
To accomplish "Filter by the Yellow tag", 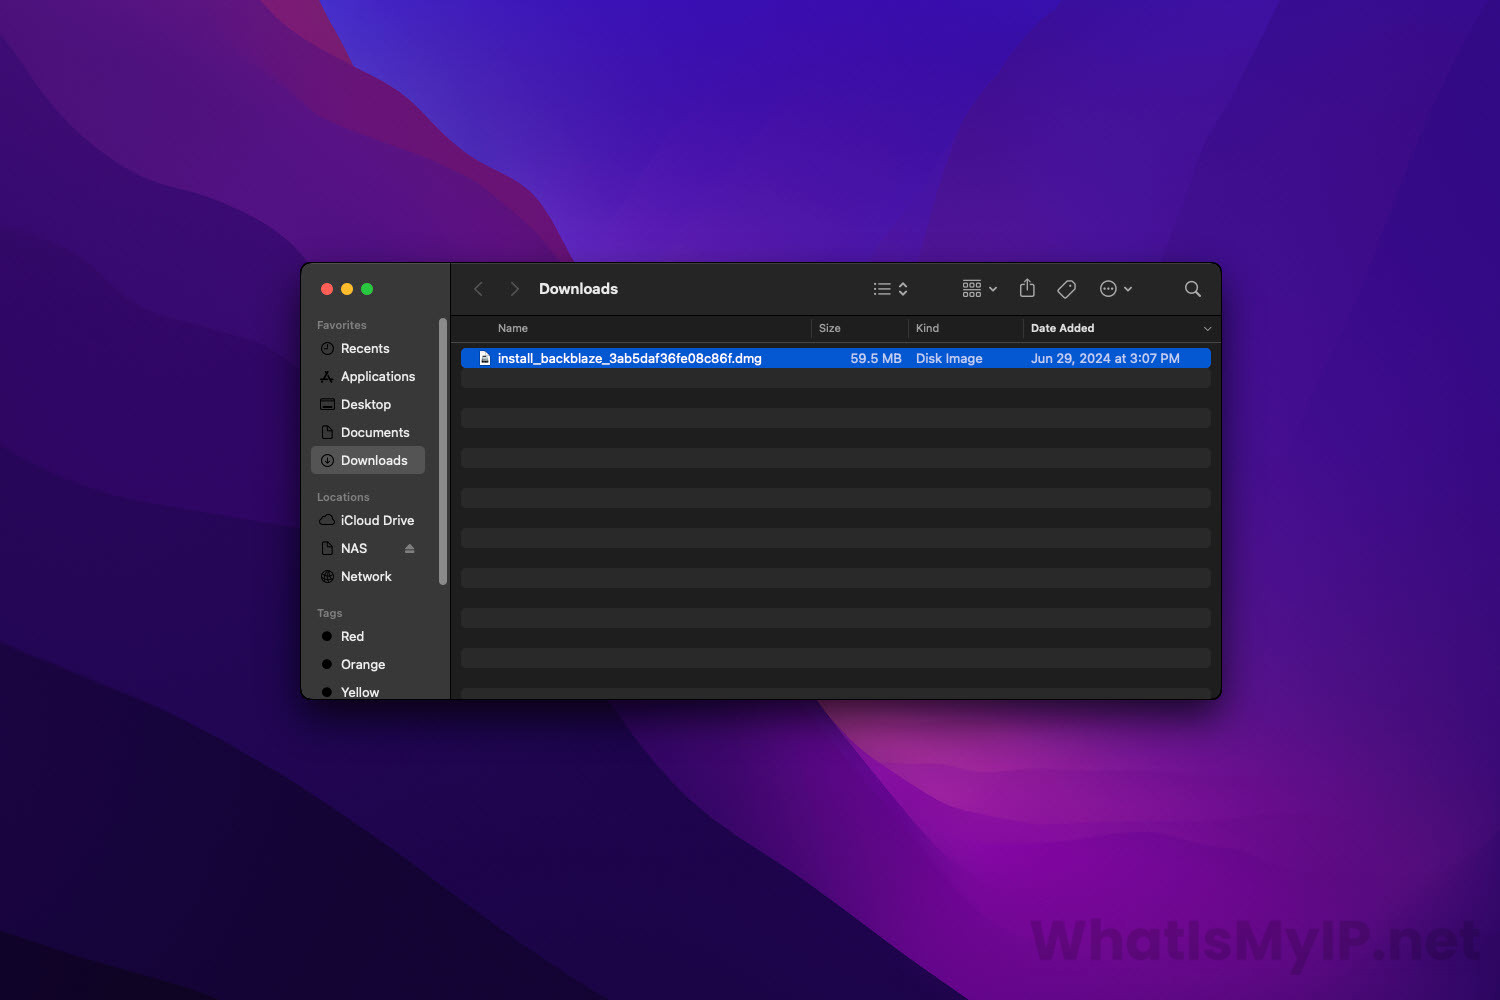I will [359, 691].
